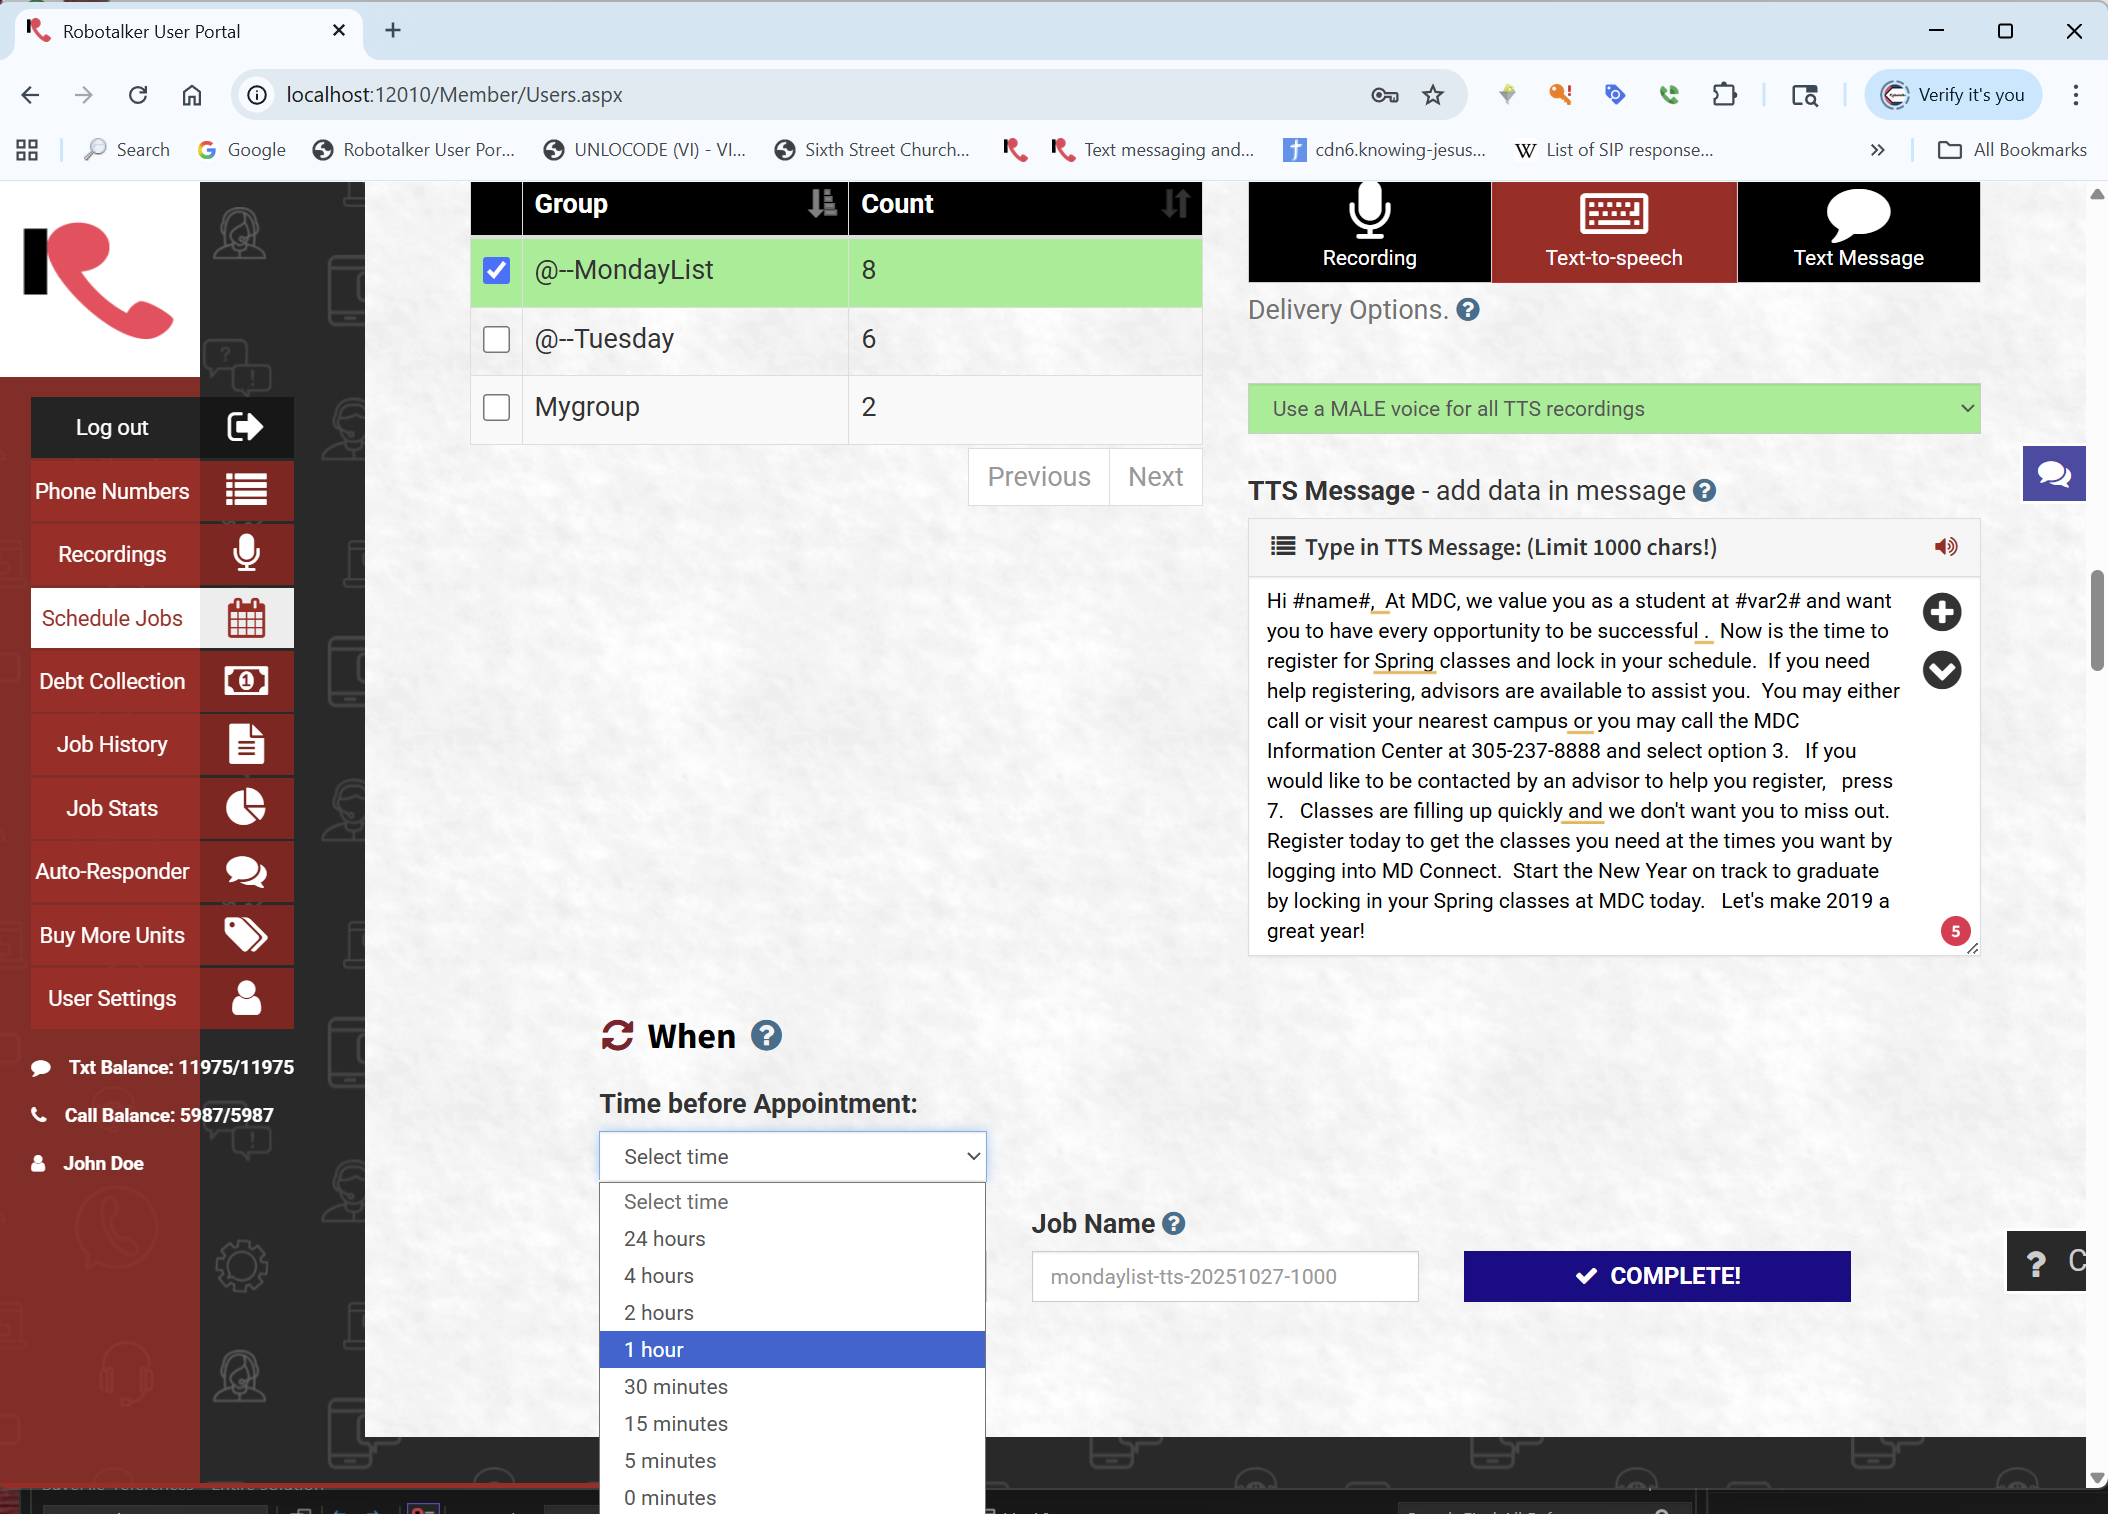The height and width of the screenshot is (1514, 2108).
Task: Click the Job Name help question icon
Action: point(1174,1224)
